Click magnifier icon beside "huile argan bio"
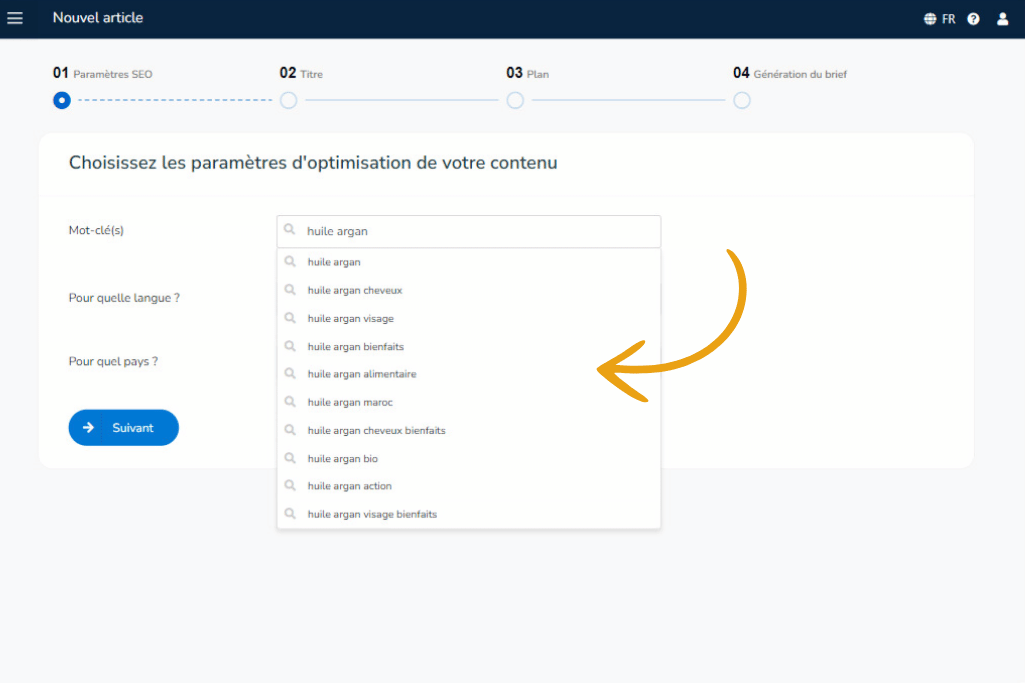Image resolution: width=1025 pixels, height=683 pixels. 290,458
